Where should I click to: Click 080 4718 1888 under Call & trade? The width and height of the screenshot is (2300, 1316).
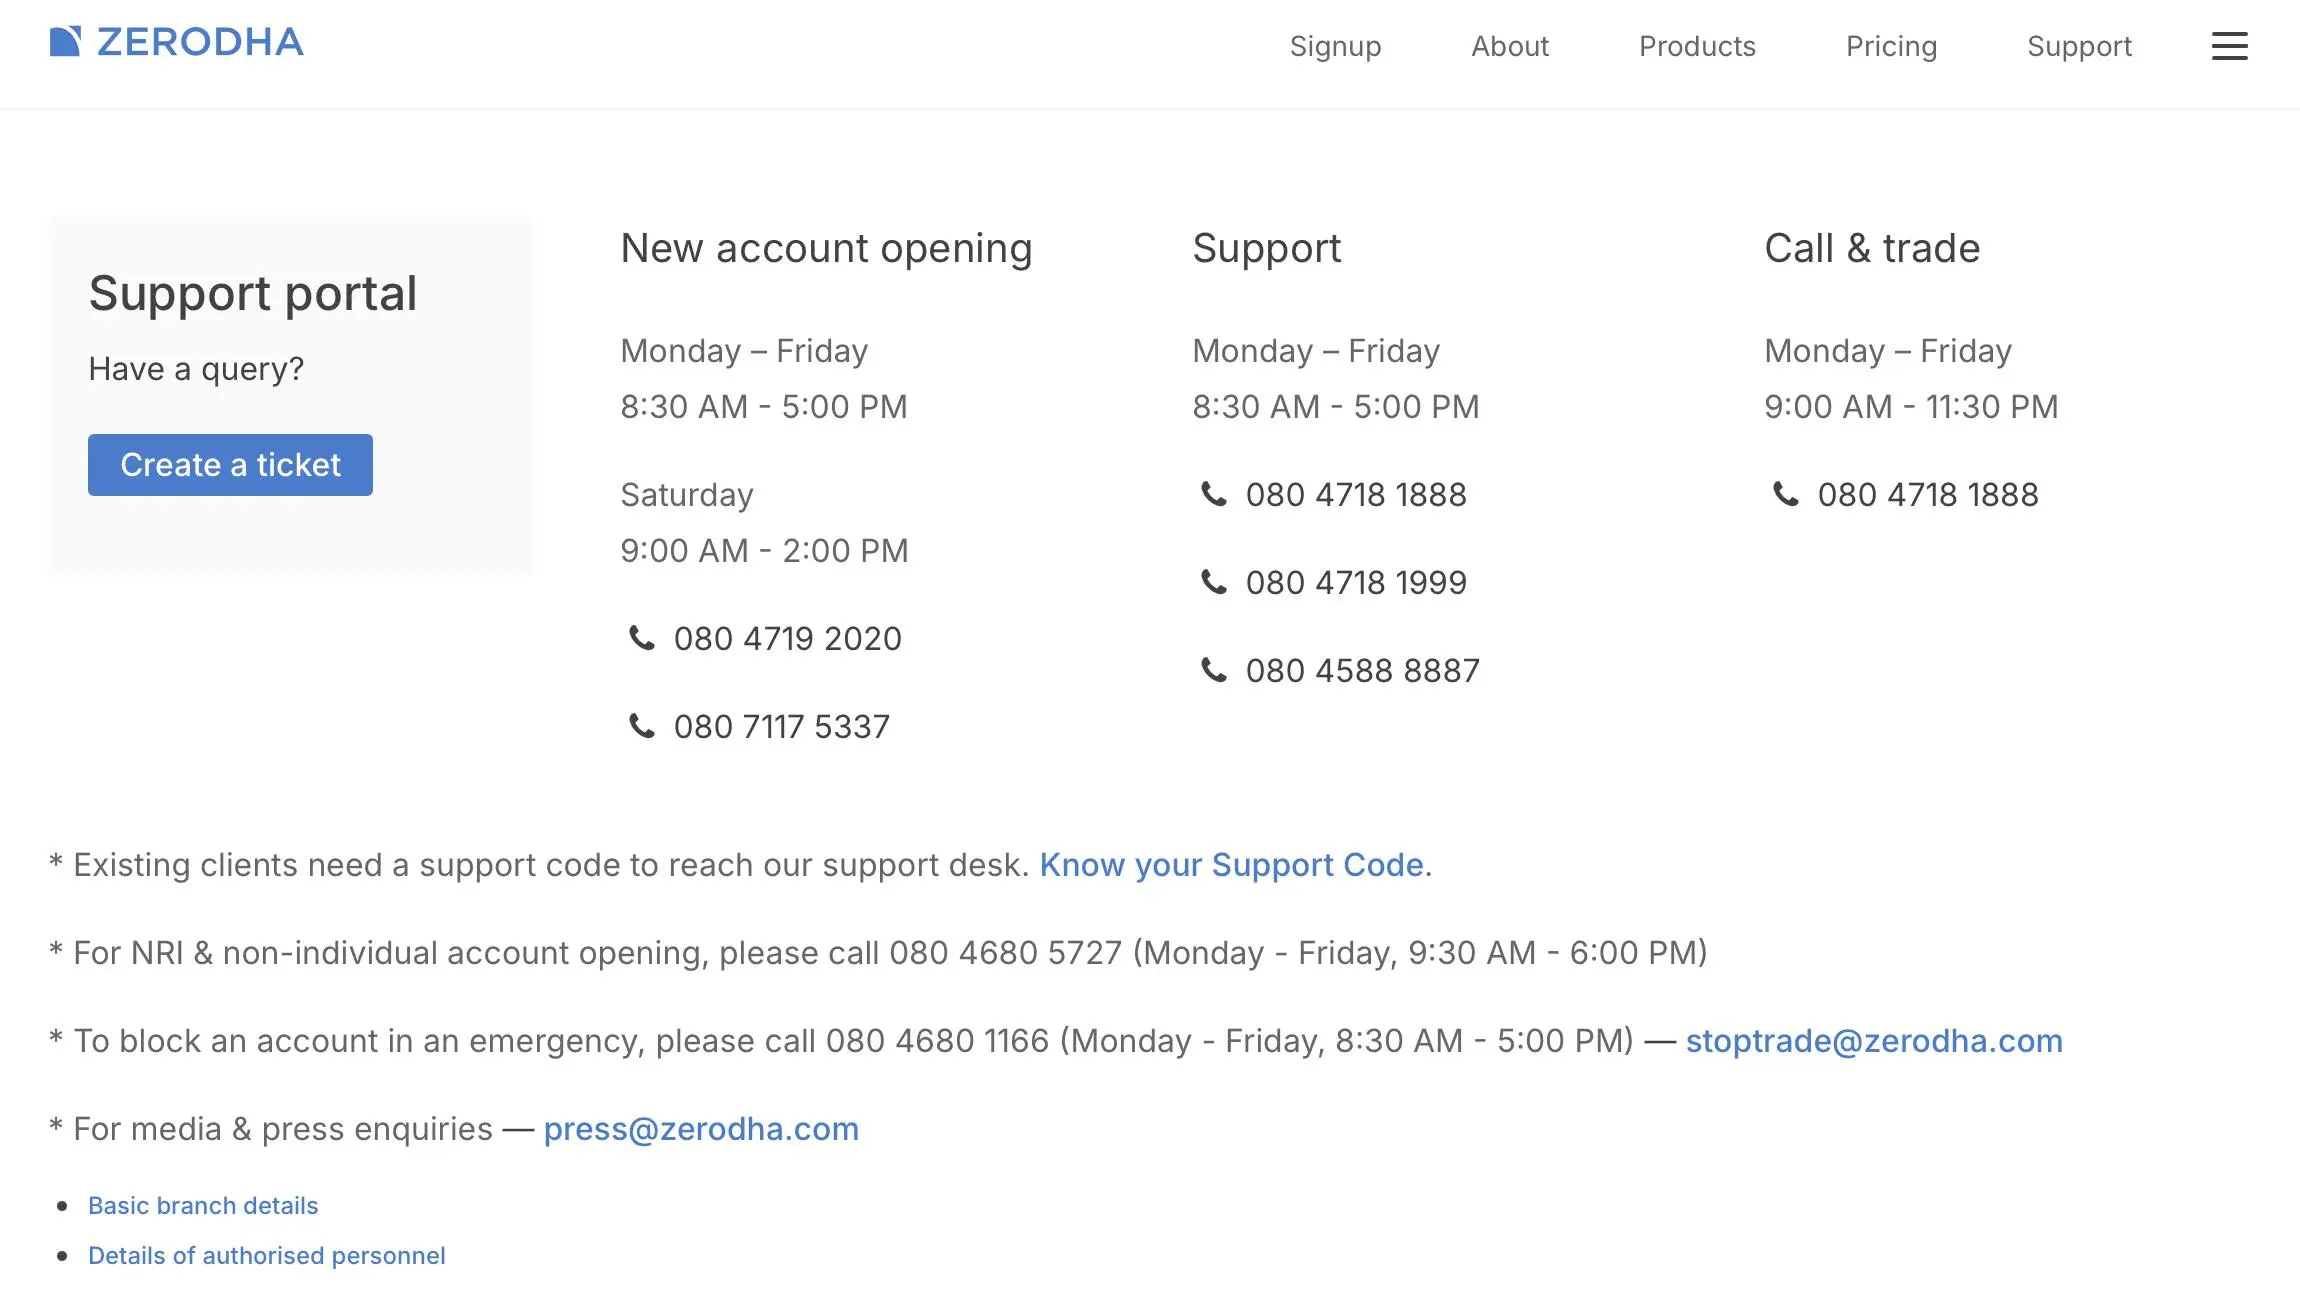coord(1928,494)
